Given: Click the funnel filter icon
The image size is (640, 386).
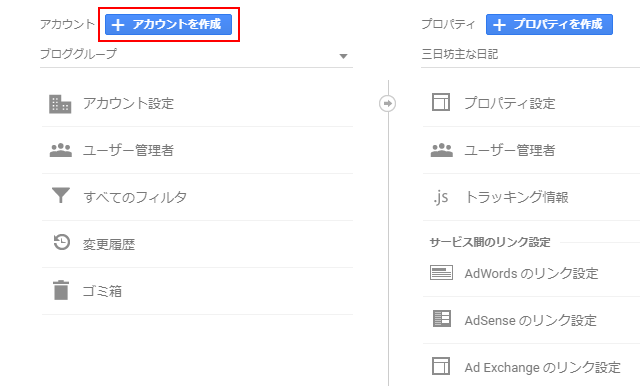Looking at the screenshot, I should click(61, 195).
